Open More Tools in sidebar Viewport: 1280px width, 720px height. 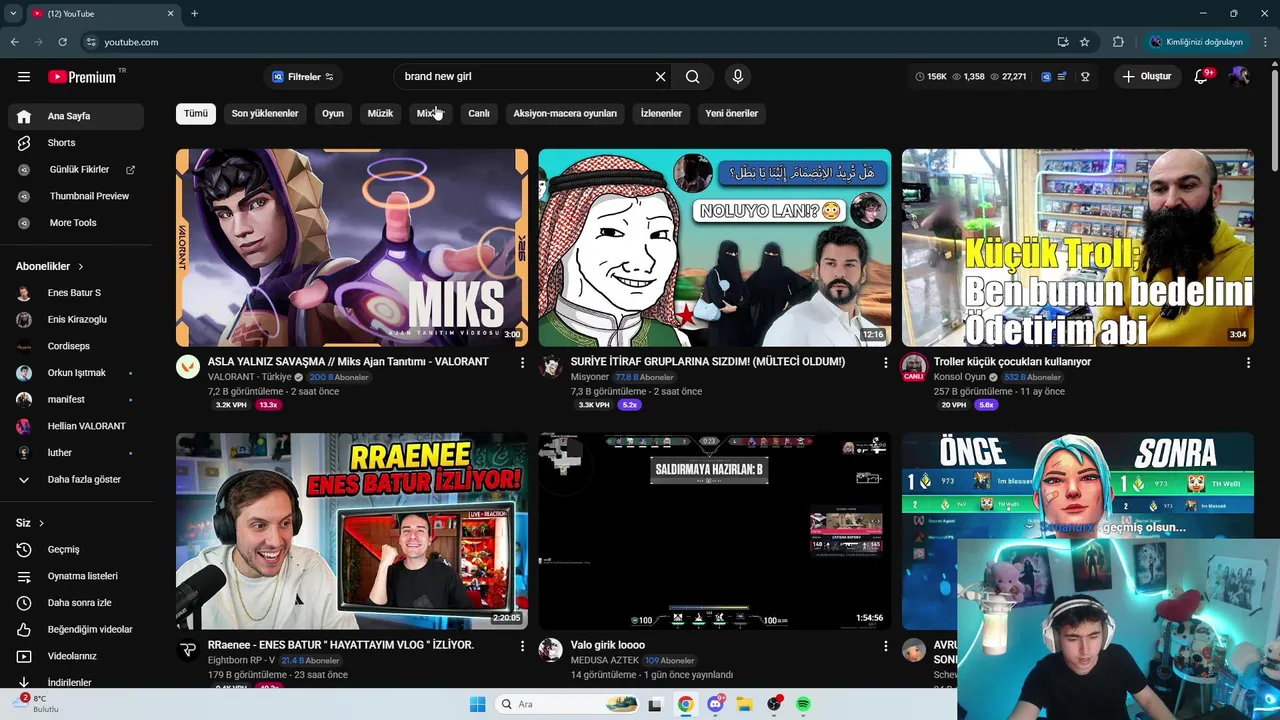pos(76,223)
